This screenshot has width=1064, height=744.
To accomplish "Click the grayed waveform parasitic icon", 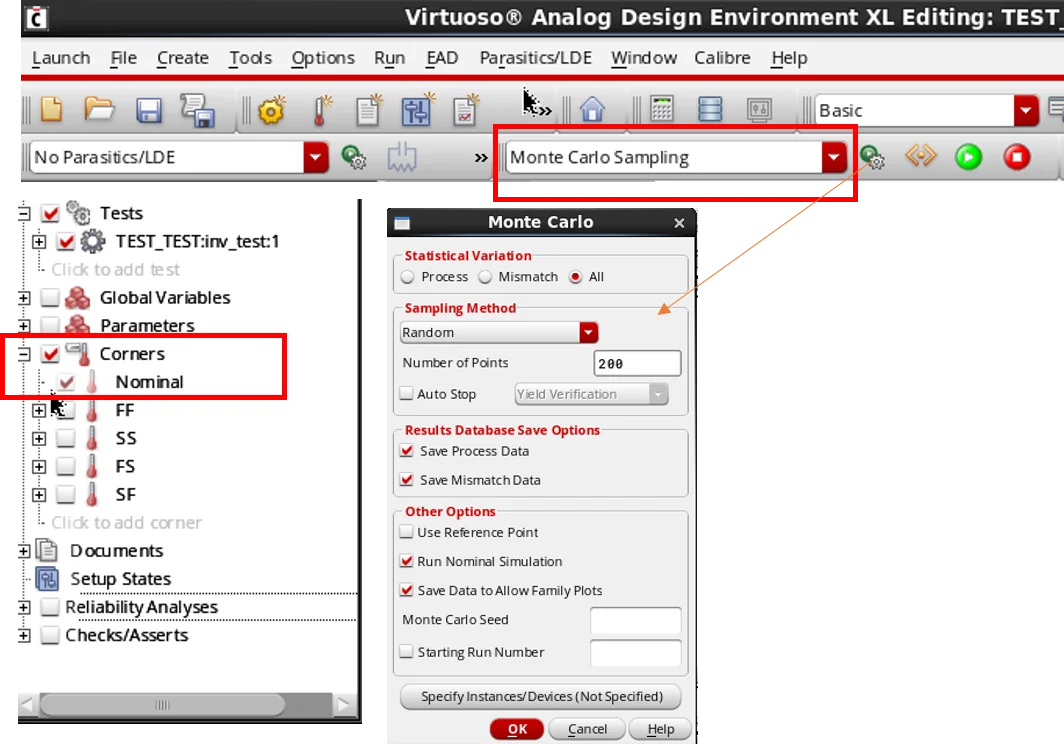I will pyautogui.click(x=402, y=157).
